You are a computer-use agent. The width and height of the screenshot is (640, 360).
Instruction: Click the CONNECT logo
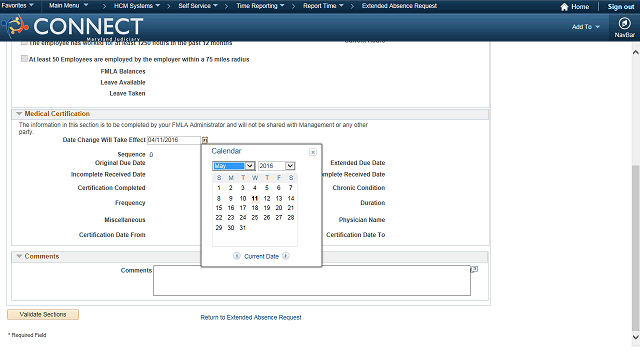coord(73,27)
